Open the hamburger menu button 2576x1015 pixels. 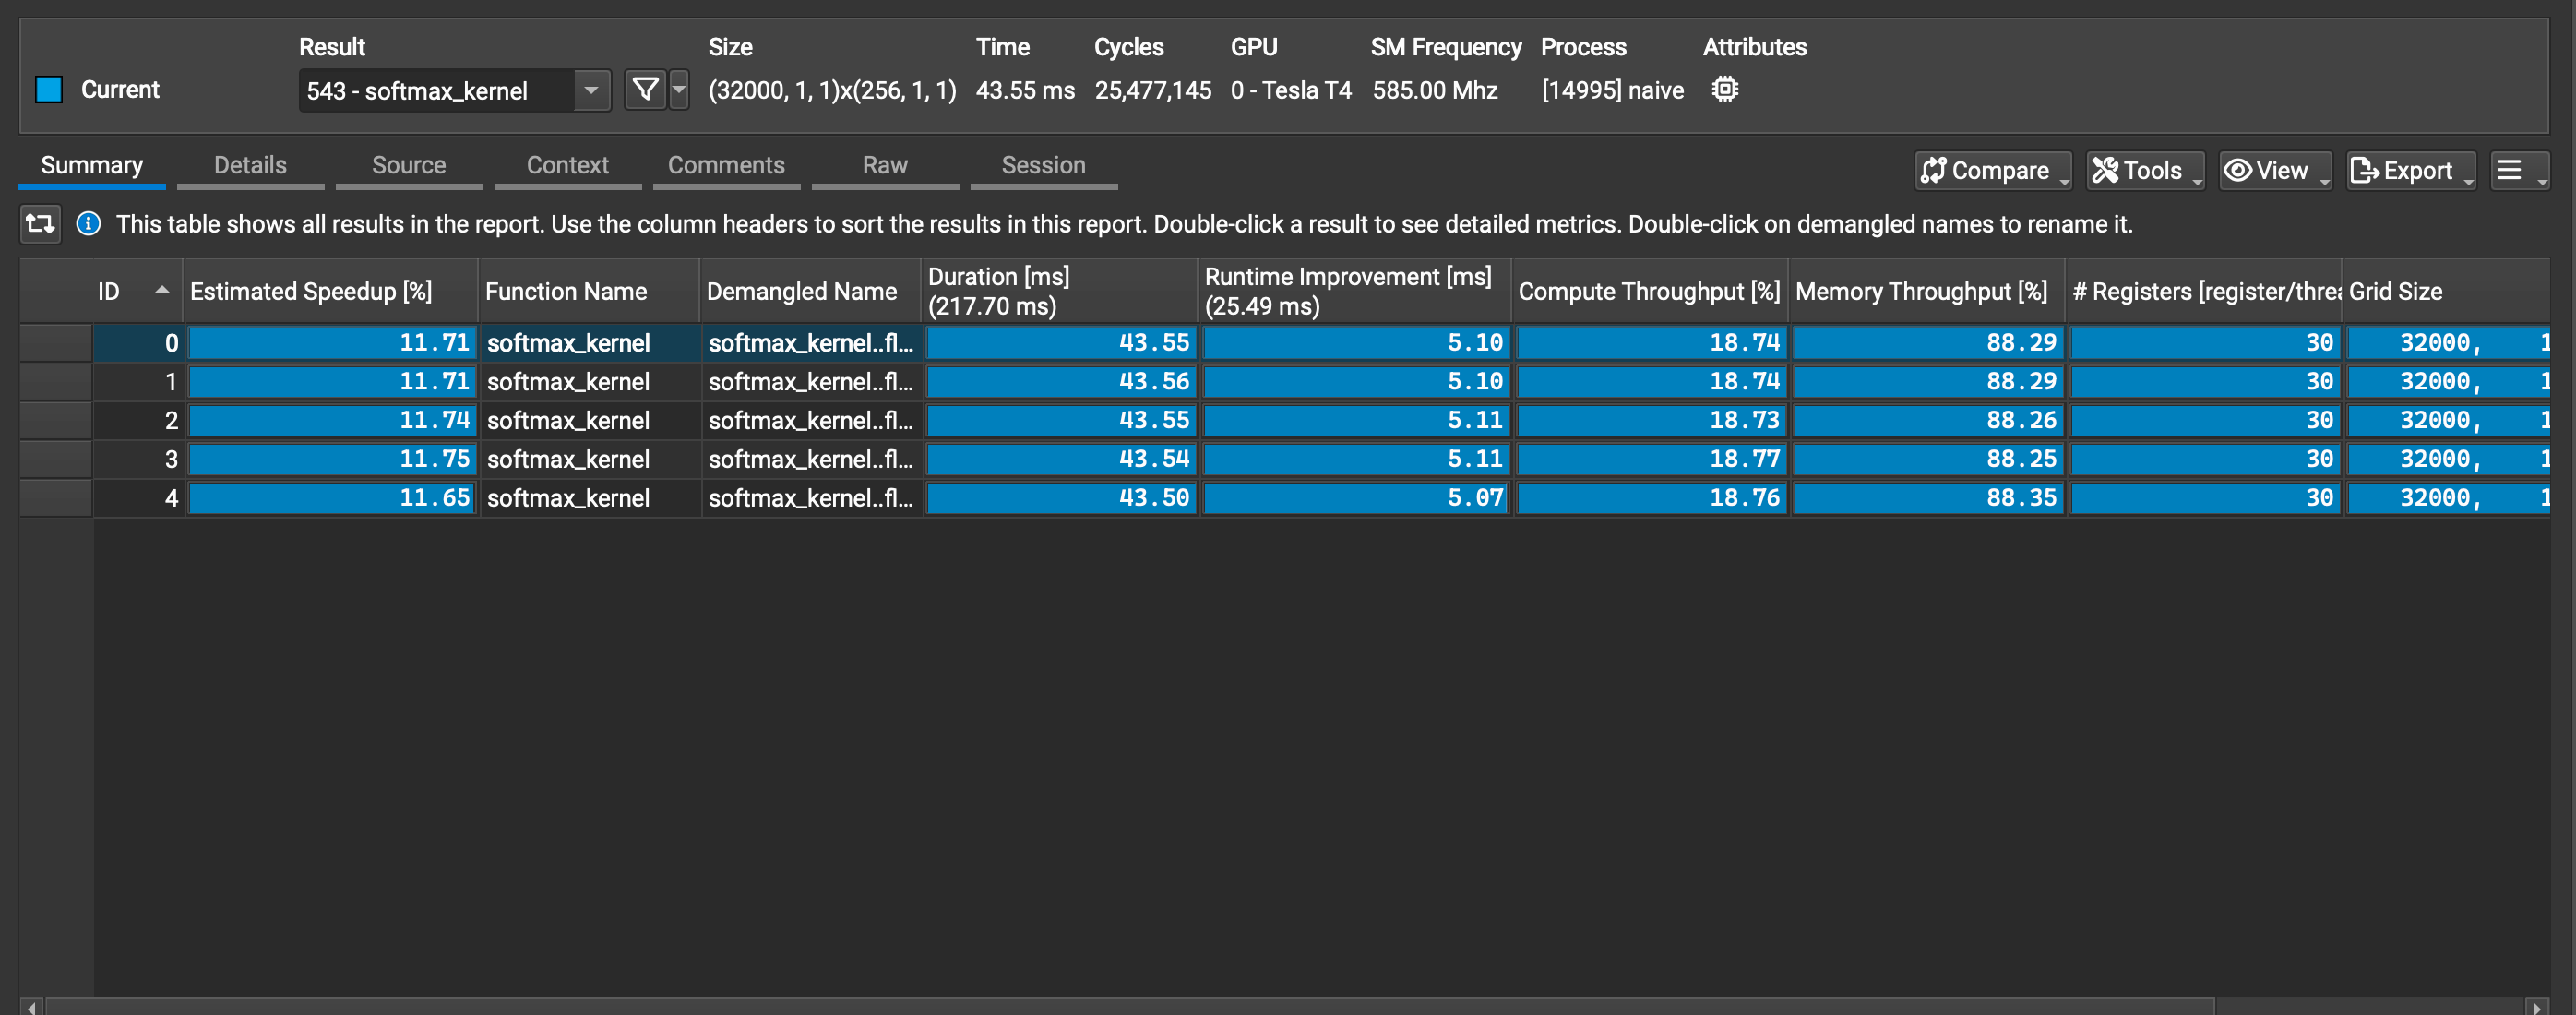2519,171
